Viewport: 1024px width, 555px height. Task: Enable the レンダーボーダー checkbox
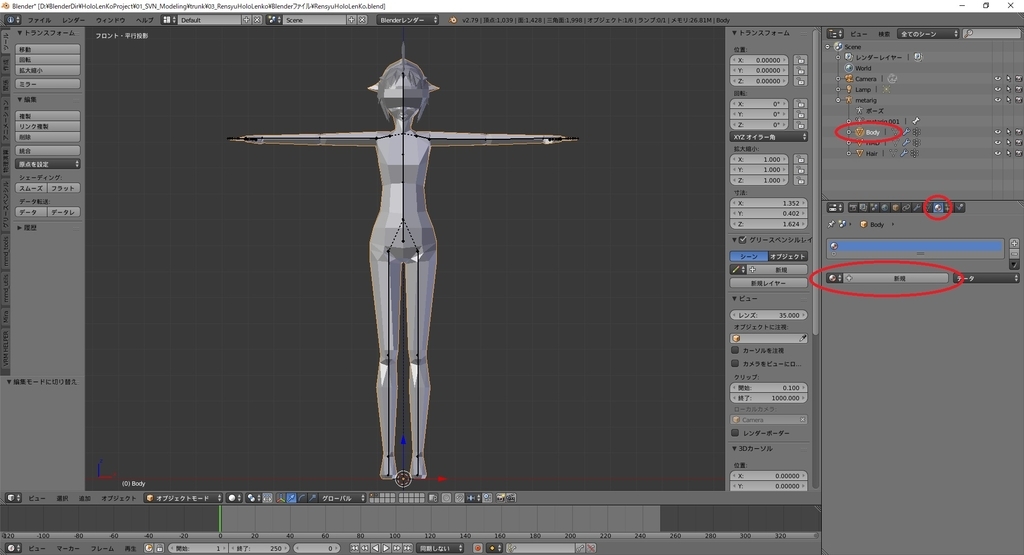(x=736, y=433)
